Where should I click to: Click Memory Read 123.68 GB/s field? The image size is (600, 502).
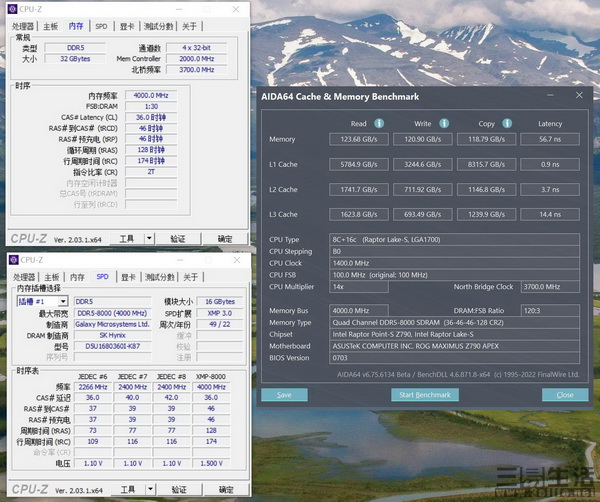pos(359,139)
